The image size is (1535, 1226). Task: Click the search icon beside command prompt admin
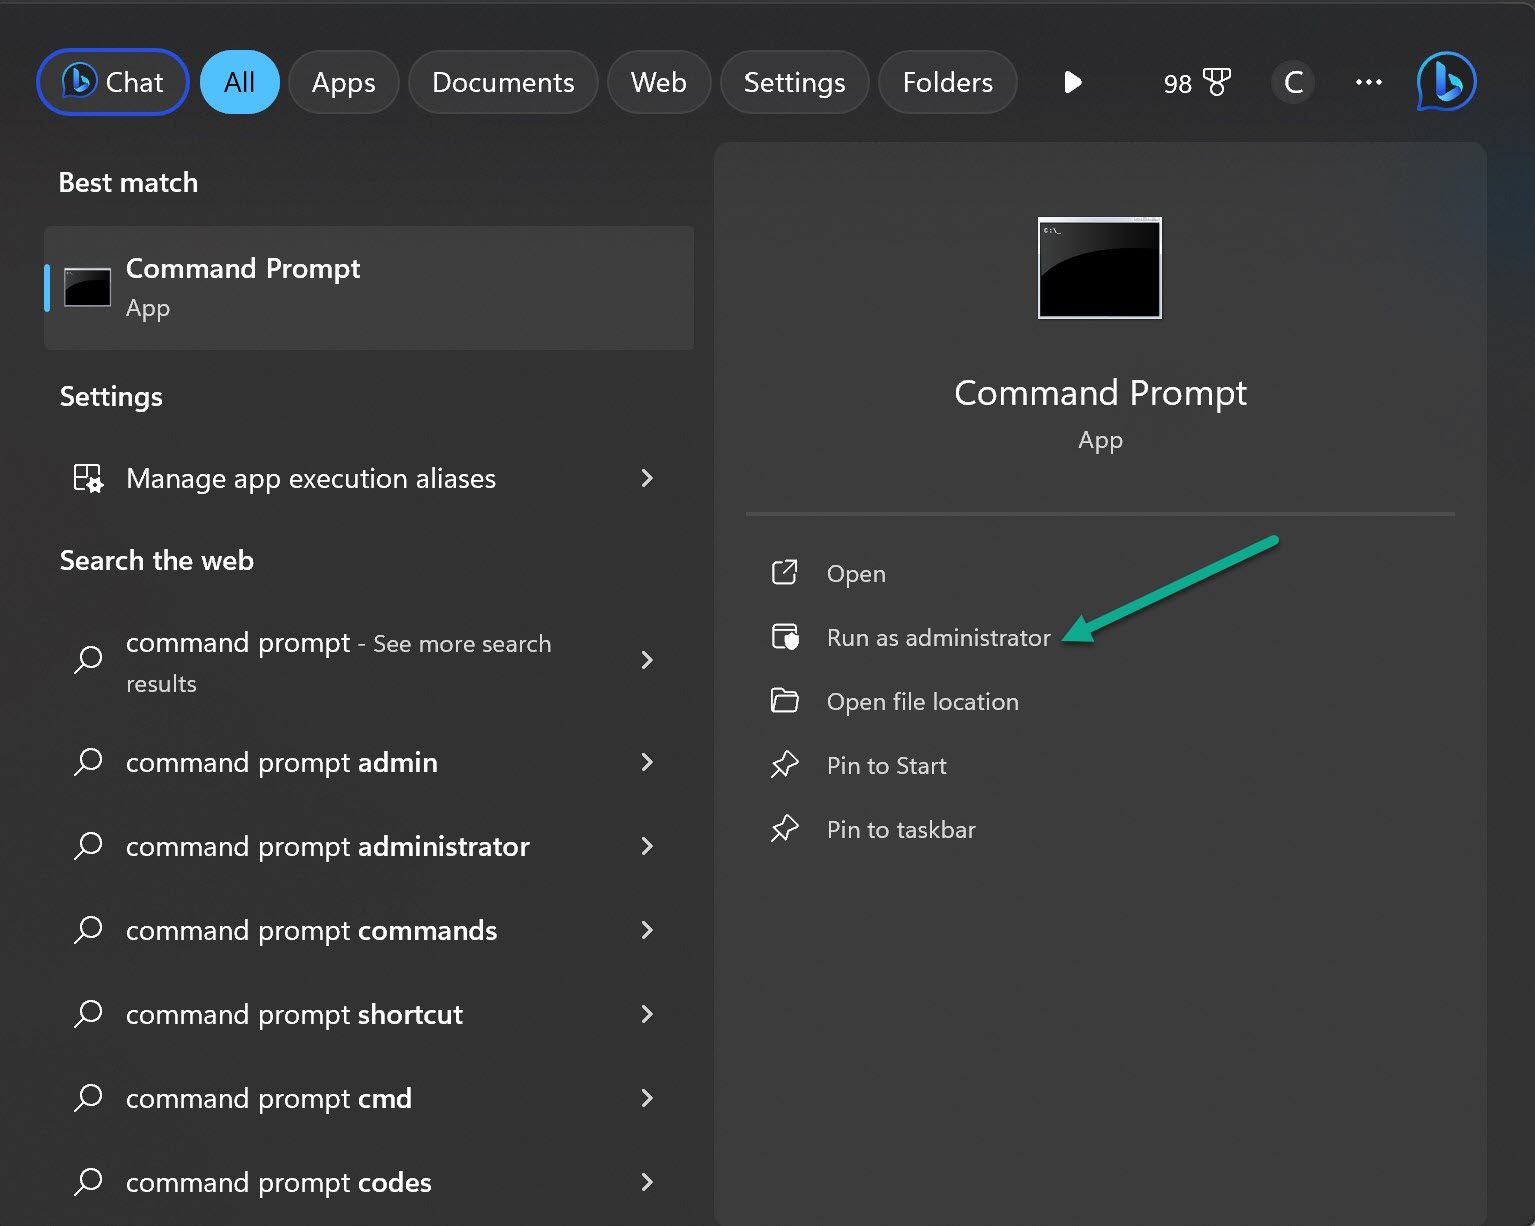point(88,762)
